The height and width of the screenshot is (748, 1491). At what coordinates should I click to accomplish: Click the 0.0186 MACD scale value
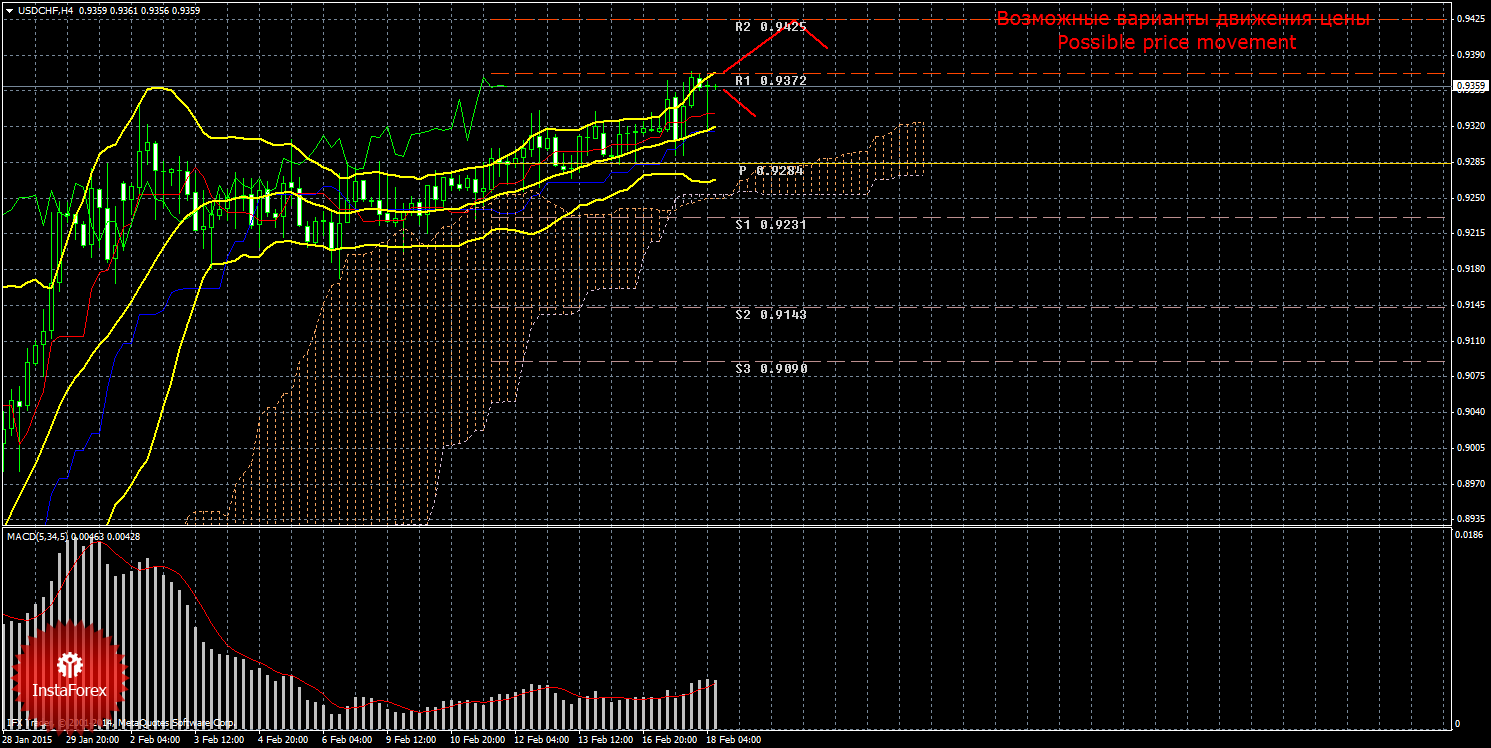(1470, 537)
